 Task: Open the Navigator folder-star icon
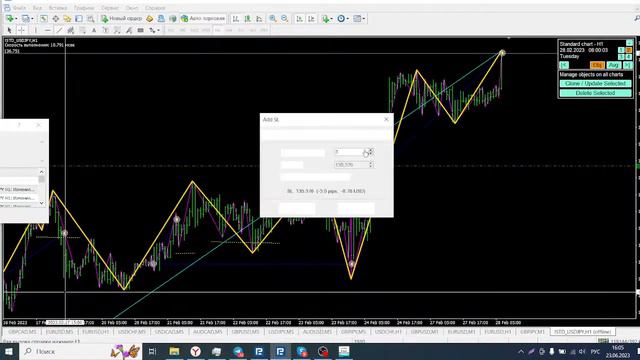point(67,18)
